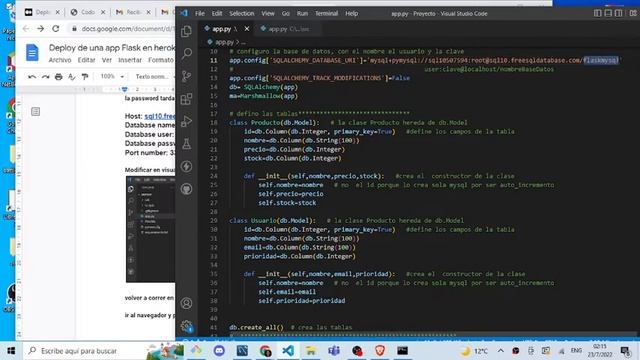Open the sql10.free host link in document
This screenshot has width=640, height=360.
160,116
